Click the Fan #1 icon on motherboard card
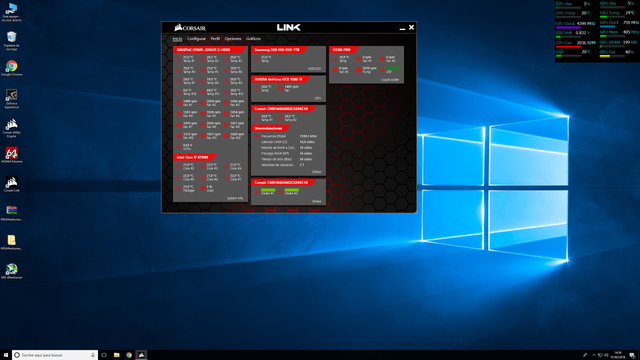640x360 pixels. (x=179, y=103)
